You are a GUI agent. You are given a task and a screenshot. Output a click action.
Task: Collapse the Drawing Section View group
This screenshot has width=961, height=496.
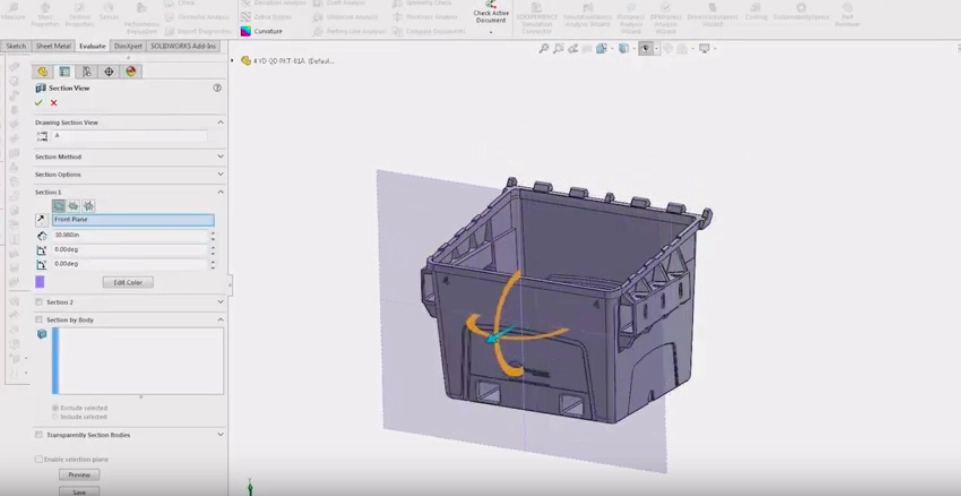pyautogui.click(x=220, y=122)
